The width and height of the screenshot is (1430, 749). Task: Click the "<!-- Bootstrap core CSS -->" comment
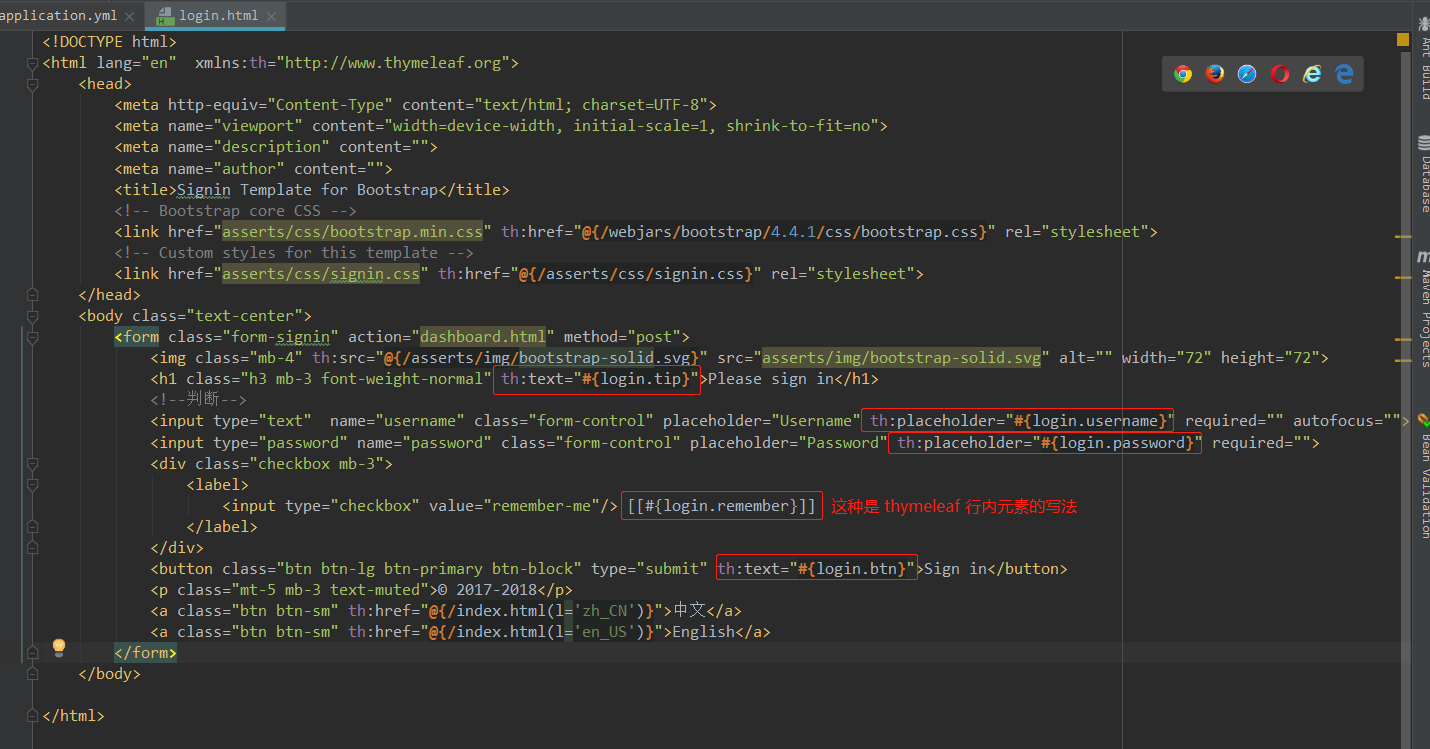click(x=236, y=211)
